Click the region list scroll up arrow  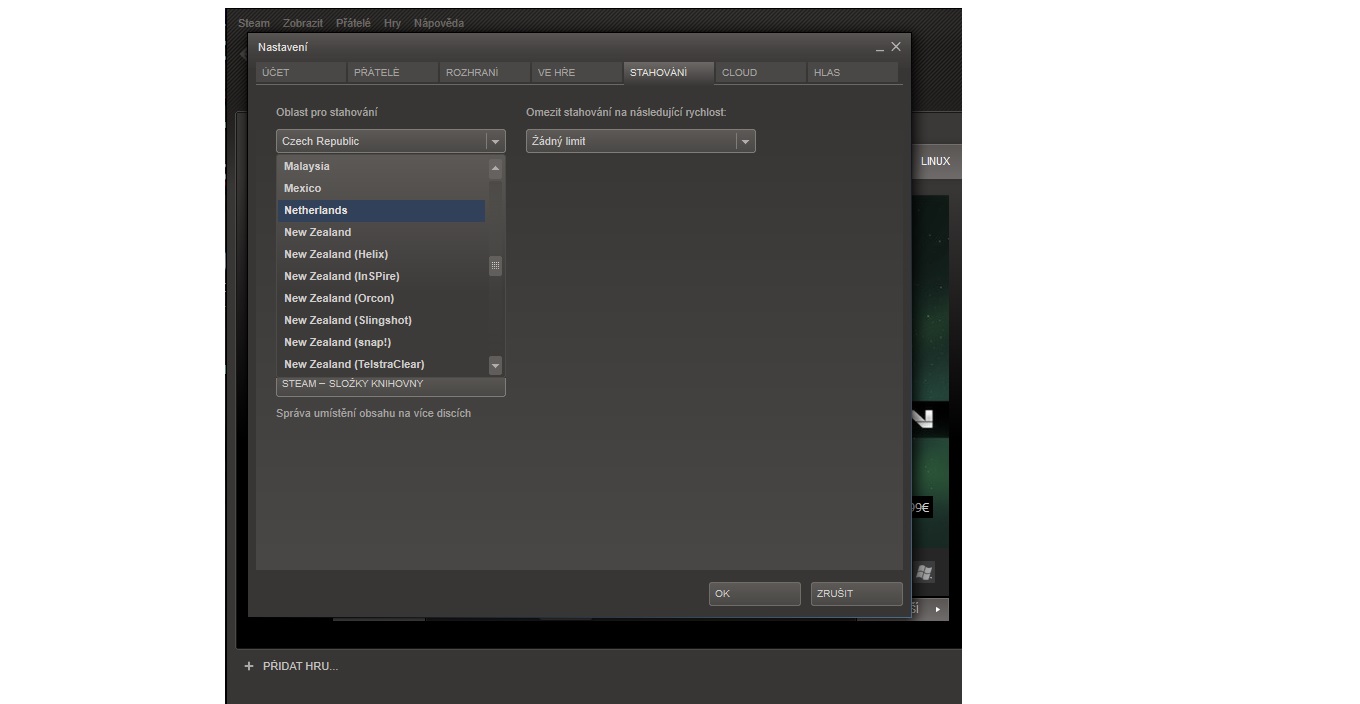[494, 168]
